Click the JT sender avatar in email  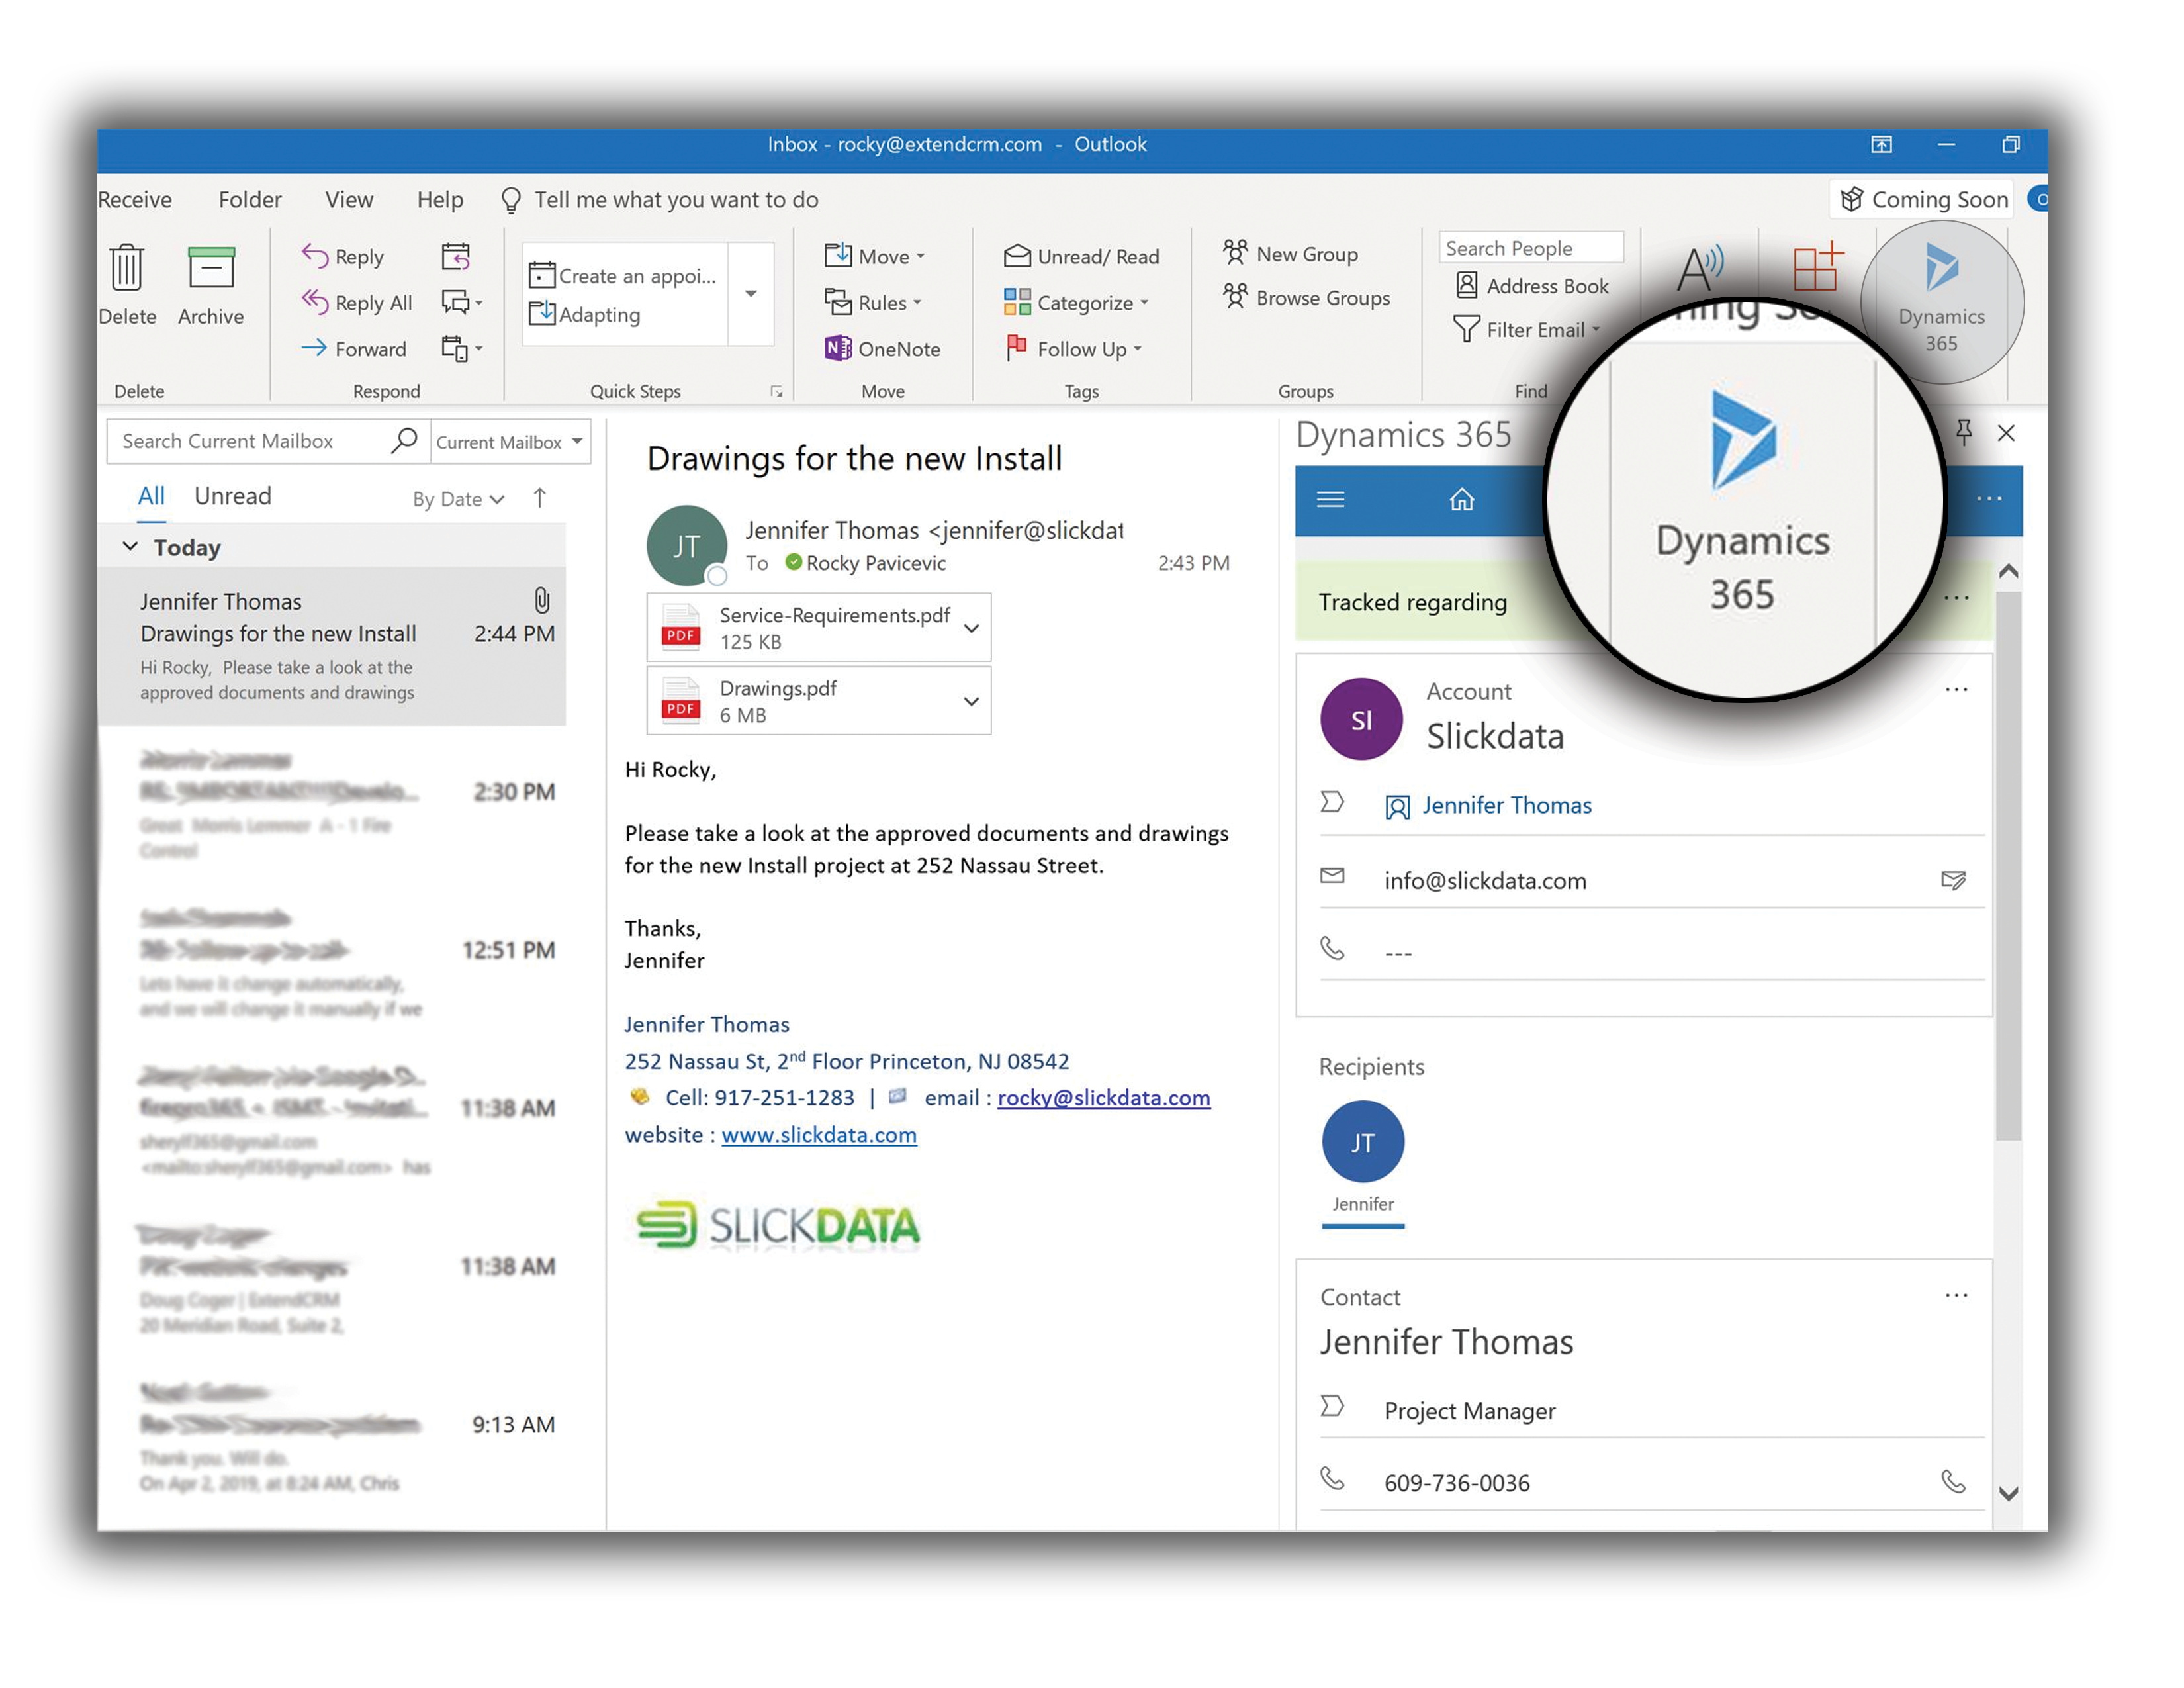(687, 546)
